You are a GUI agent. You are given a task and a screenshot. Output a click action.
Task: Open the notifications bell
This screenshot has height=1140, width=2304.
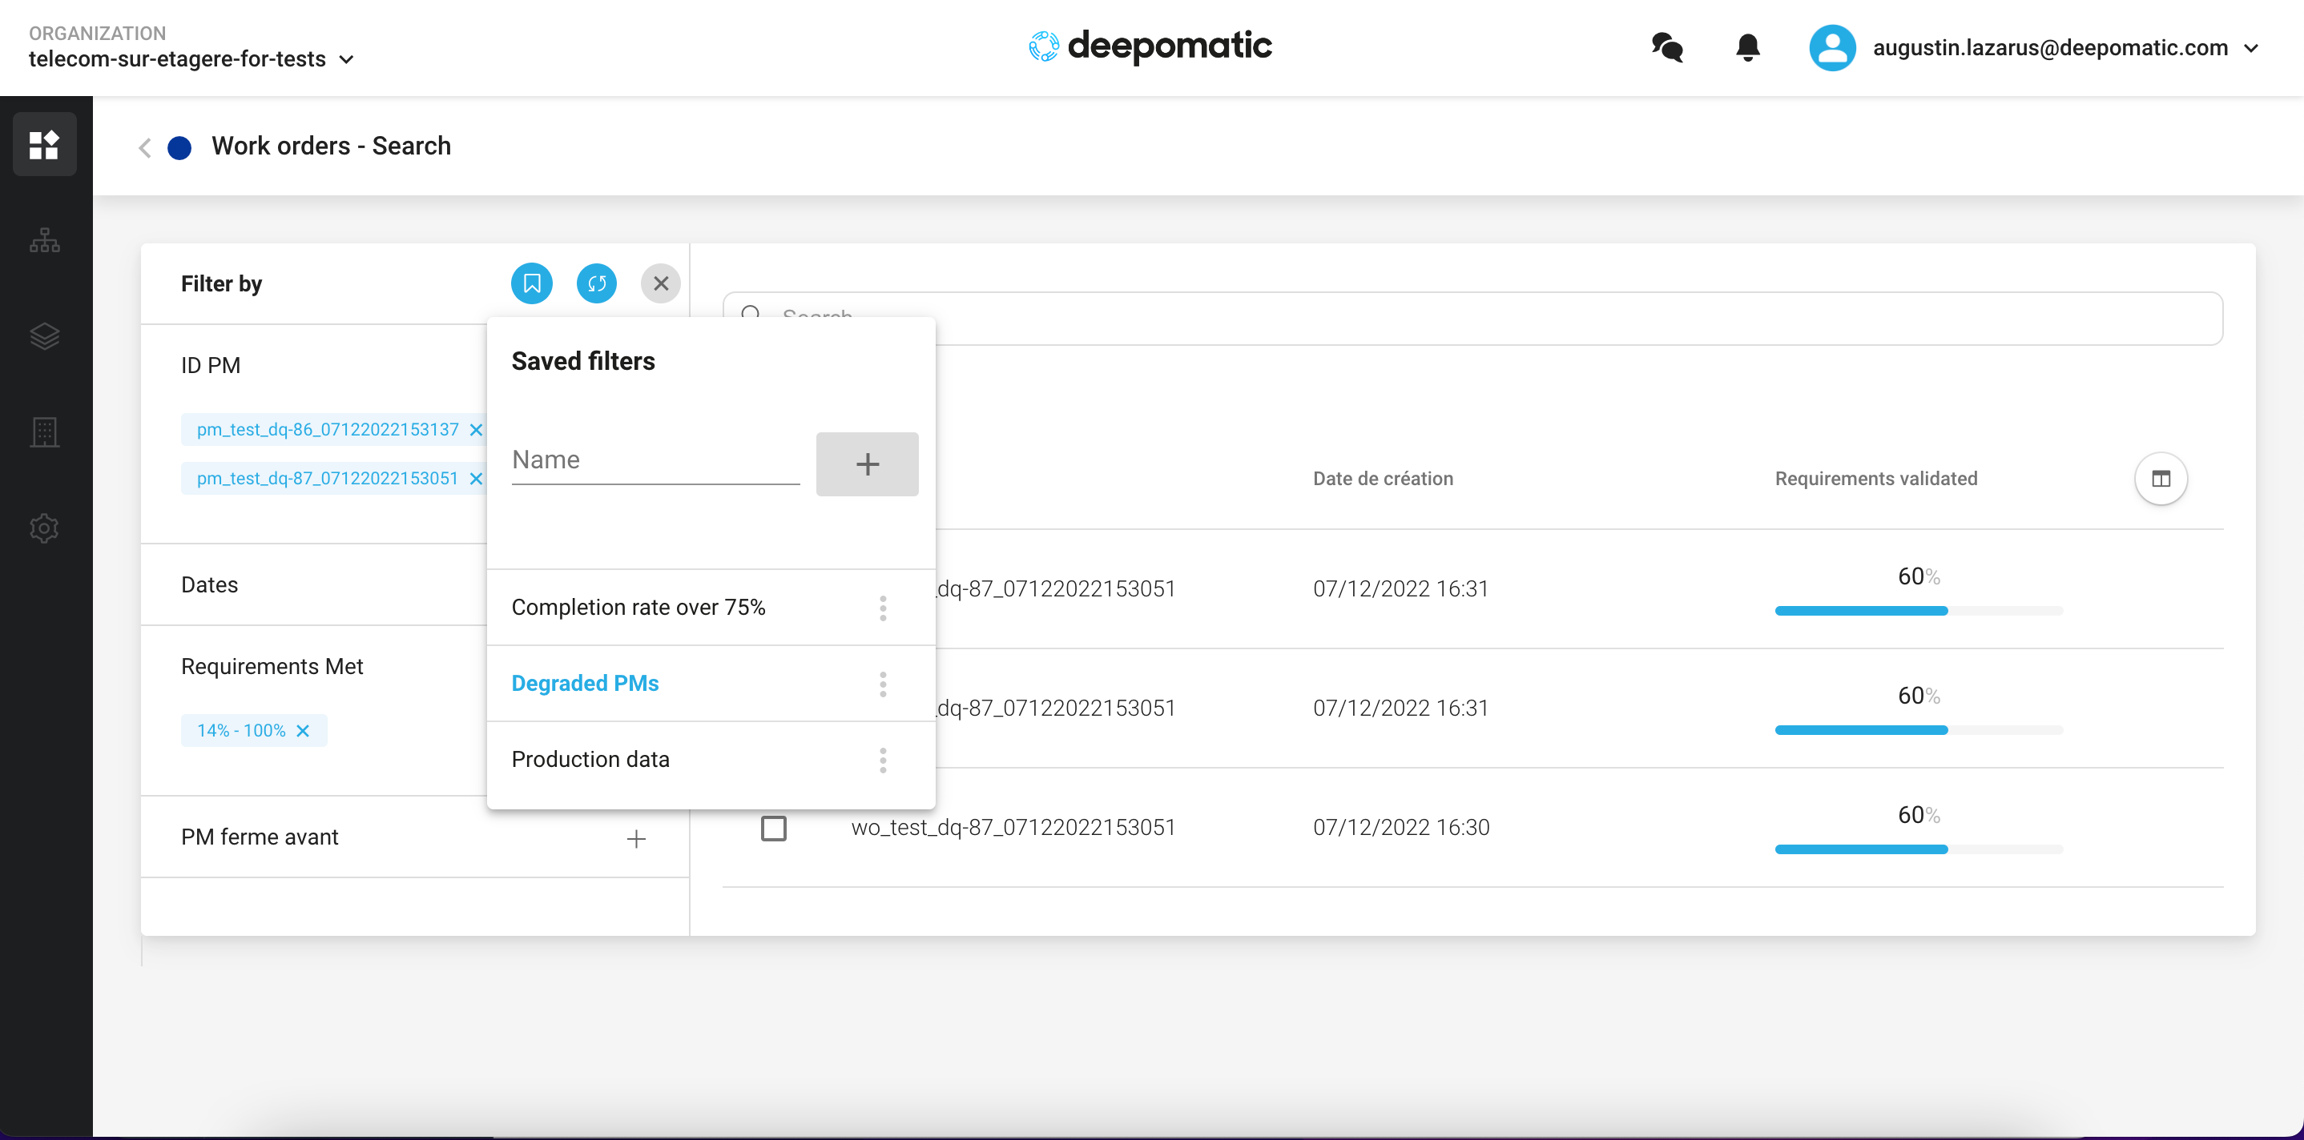click(x=1747, y=48)
